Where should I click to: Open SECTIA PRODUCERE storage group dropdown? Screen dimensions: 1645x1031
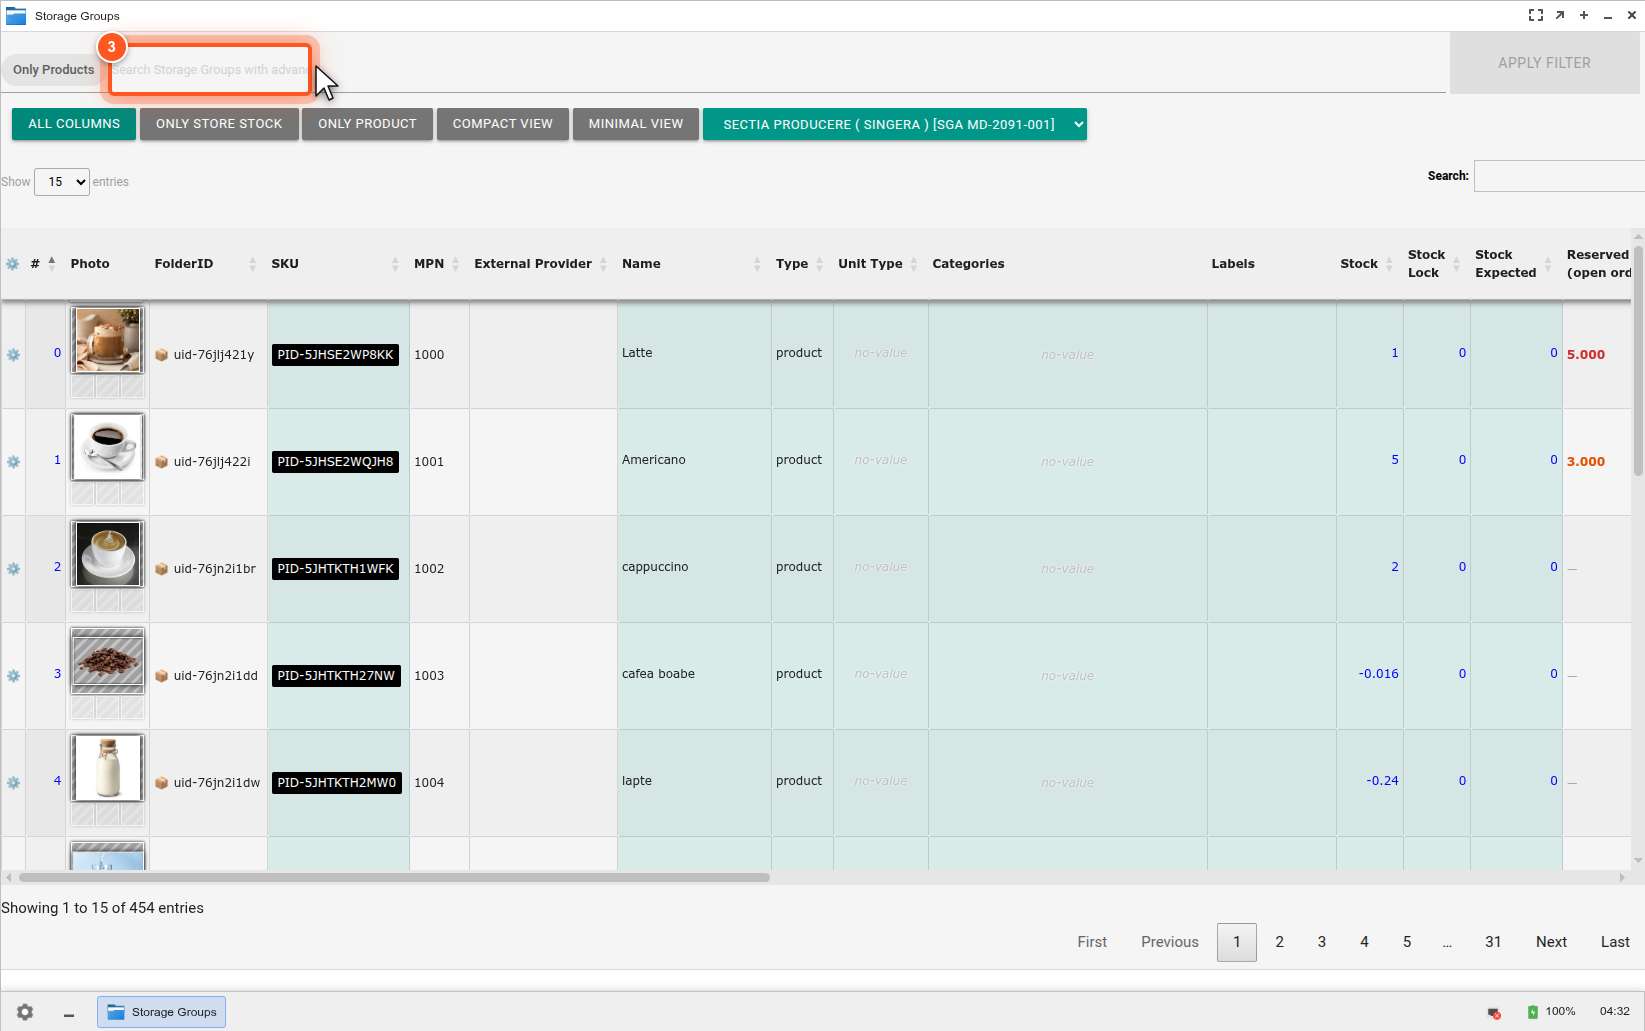(x=895, y=124)
